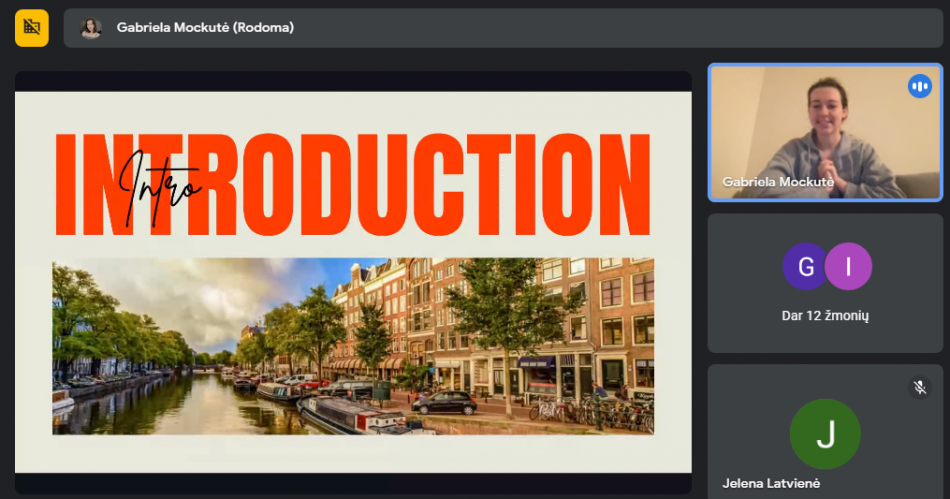Click the cursive 'Intro' text on the slide
Image resolution: width=950 pixels, height=499 pixels.
[159, 189]
